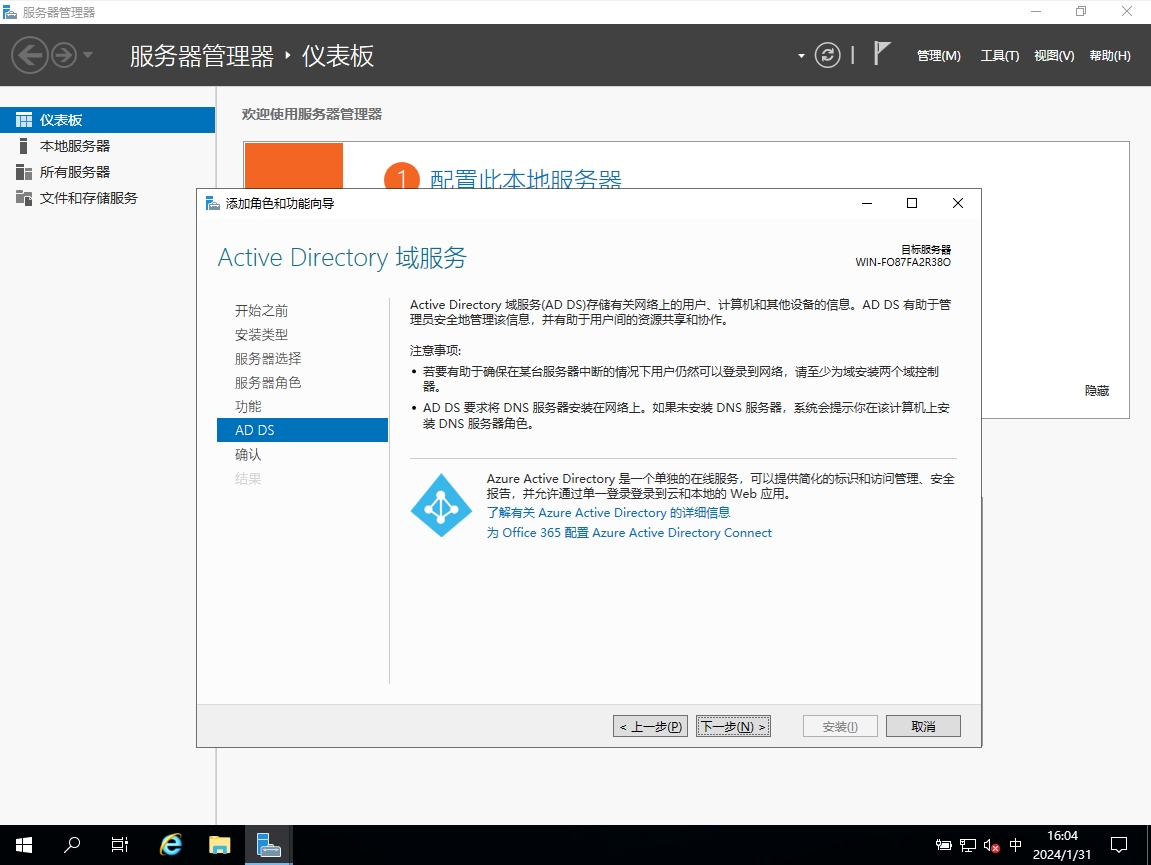1151x865 pixels.
Task: Click the refresh icon in header
Action: (827, 55)
